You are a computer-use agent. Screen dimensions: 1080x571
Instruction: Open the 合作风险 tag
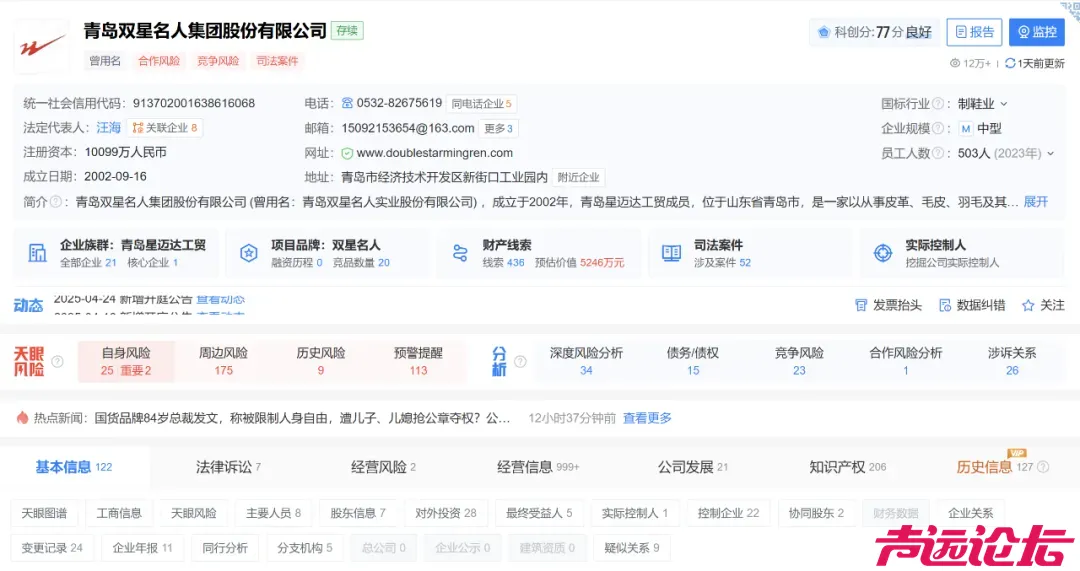click(x=159, y=61)
